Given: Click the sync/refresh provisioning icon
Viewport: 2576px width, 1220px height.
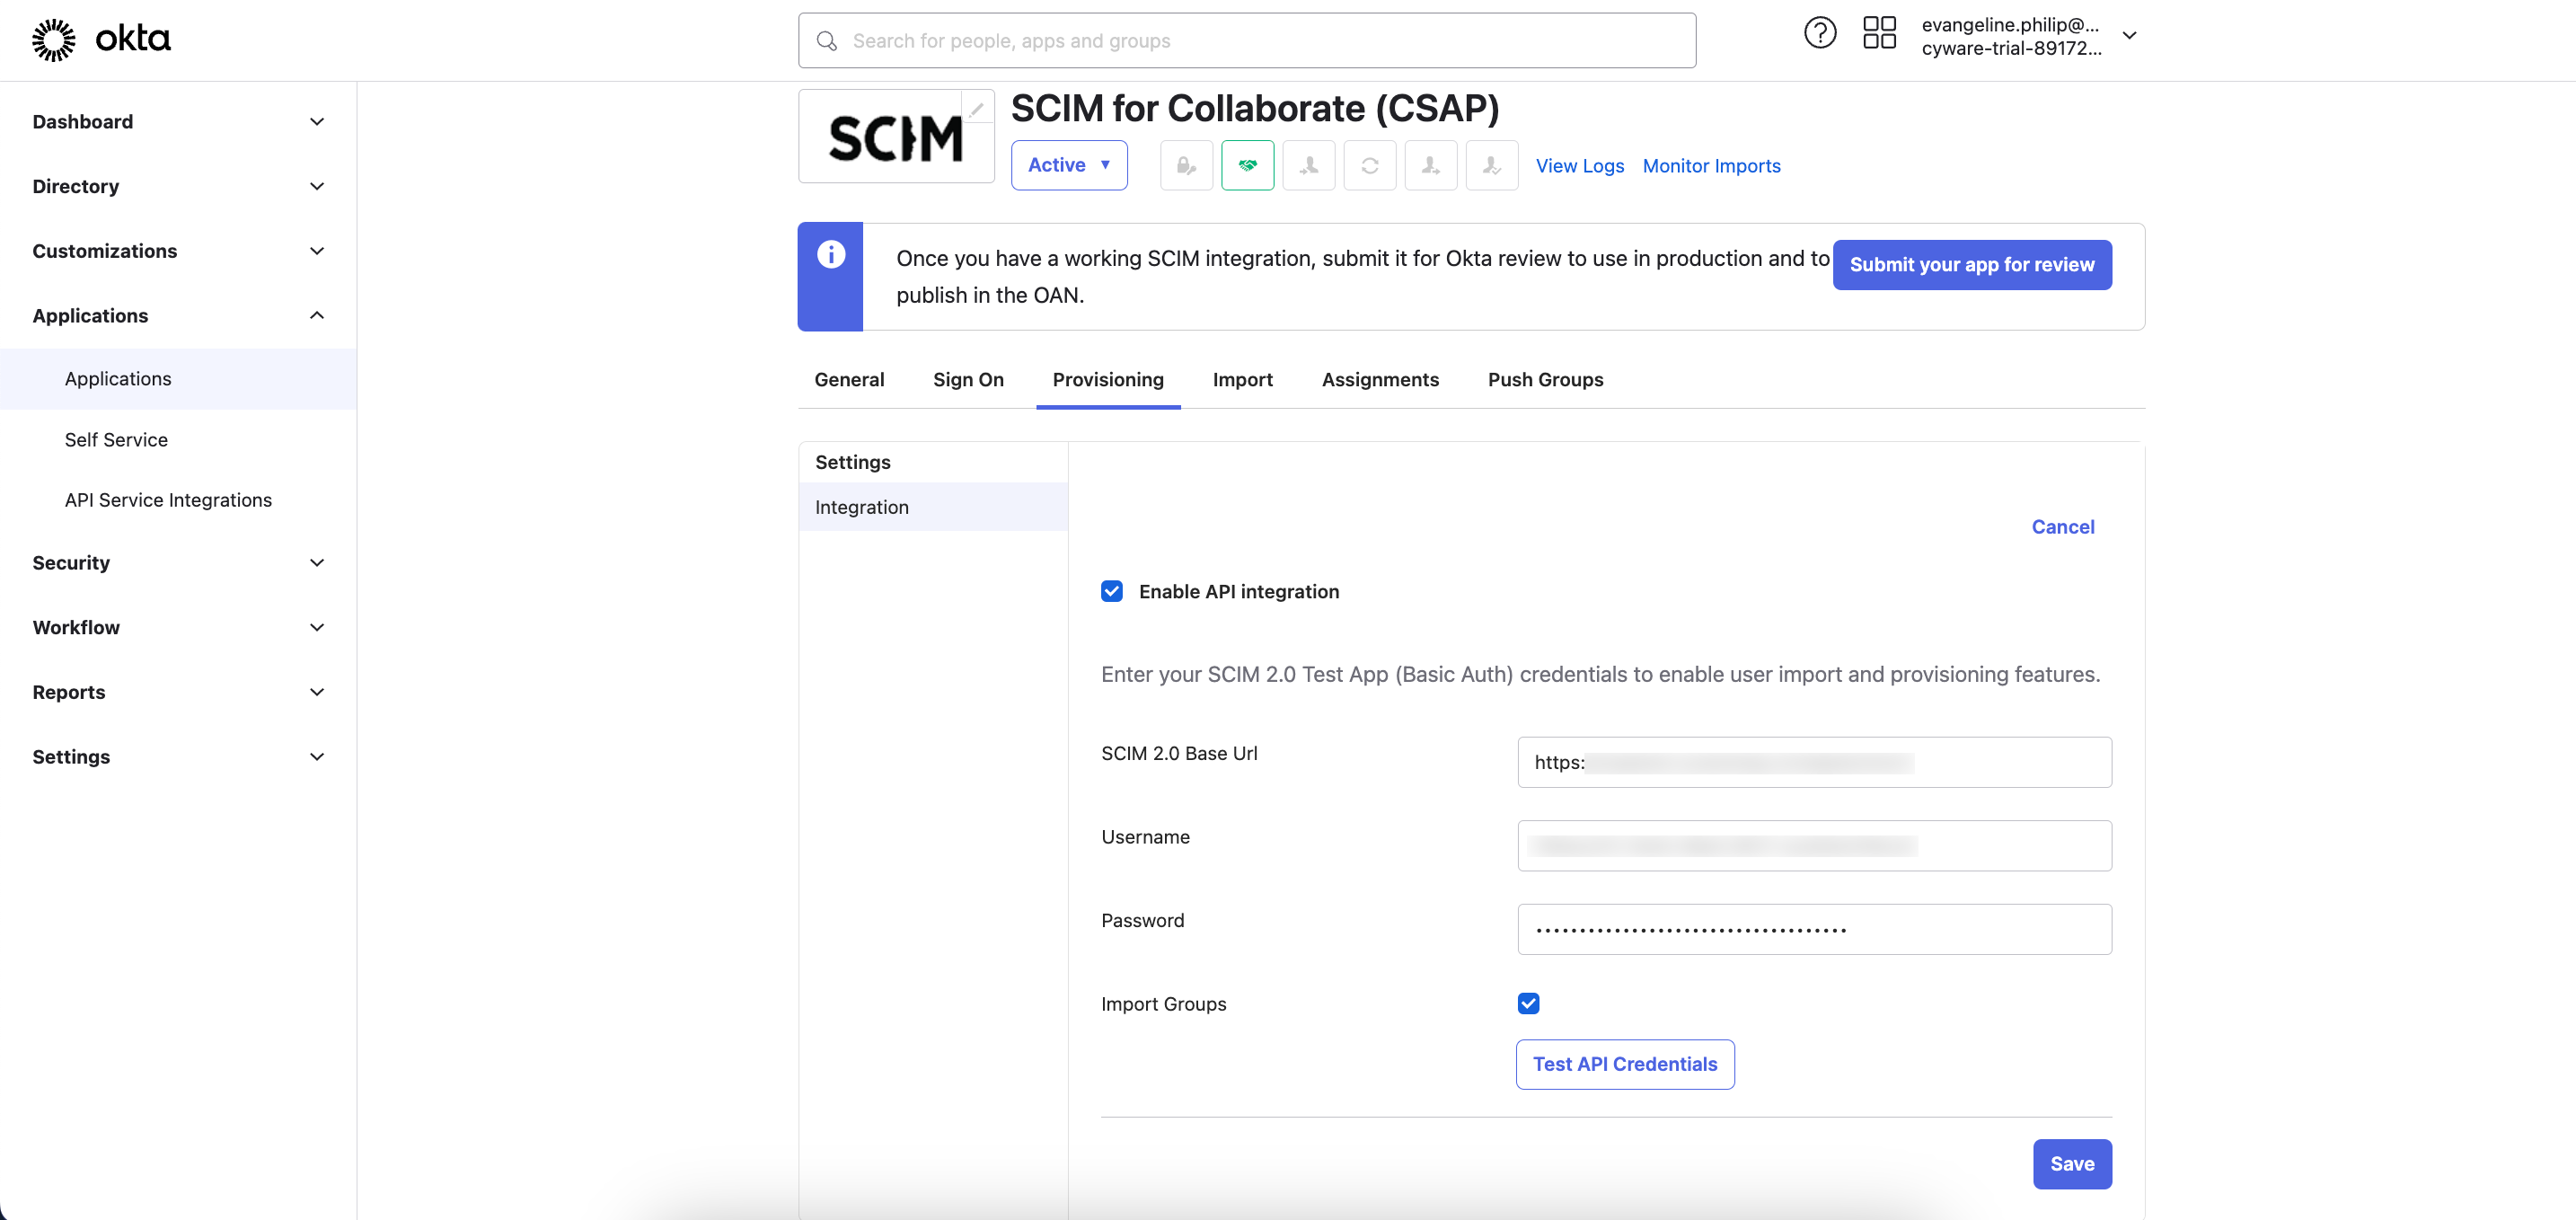Looking at the screenshot, I should [x=1369, y=164].
